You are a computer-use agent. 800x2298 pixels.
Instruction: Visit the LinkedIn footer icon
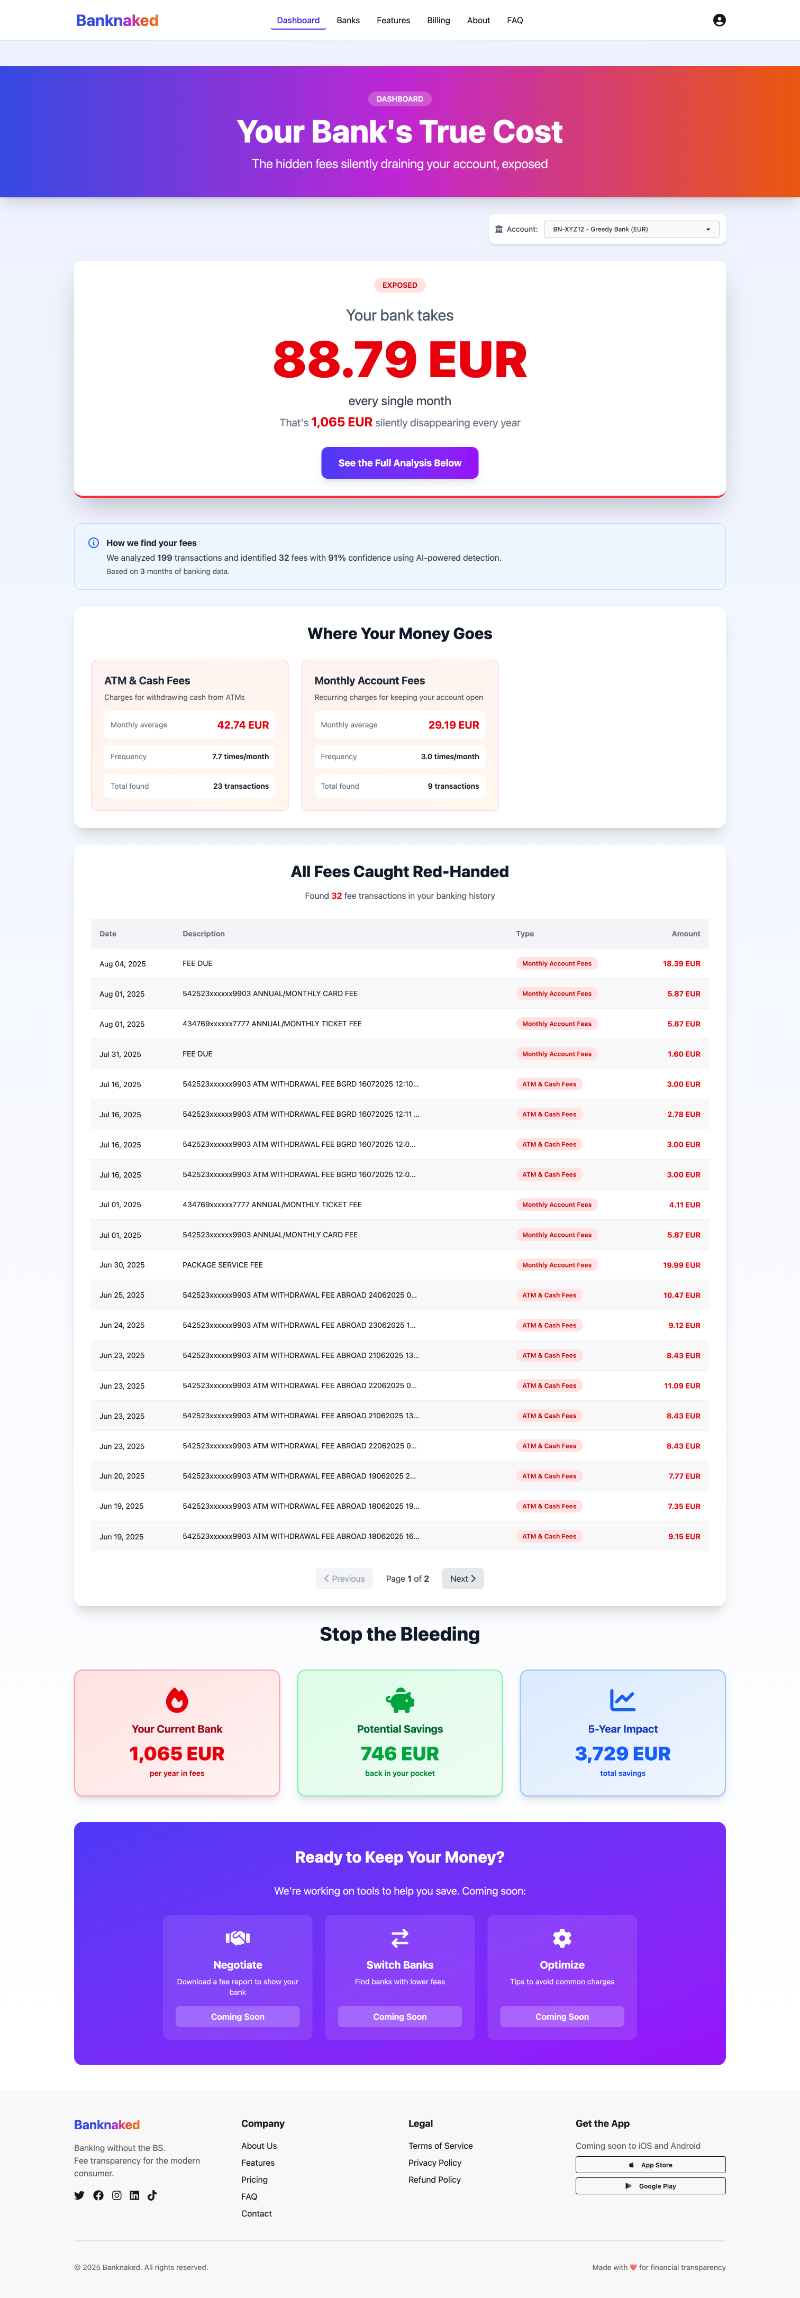click(x=134, y=2195)
